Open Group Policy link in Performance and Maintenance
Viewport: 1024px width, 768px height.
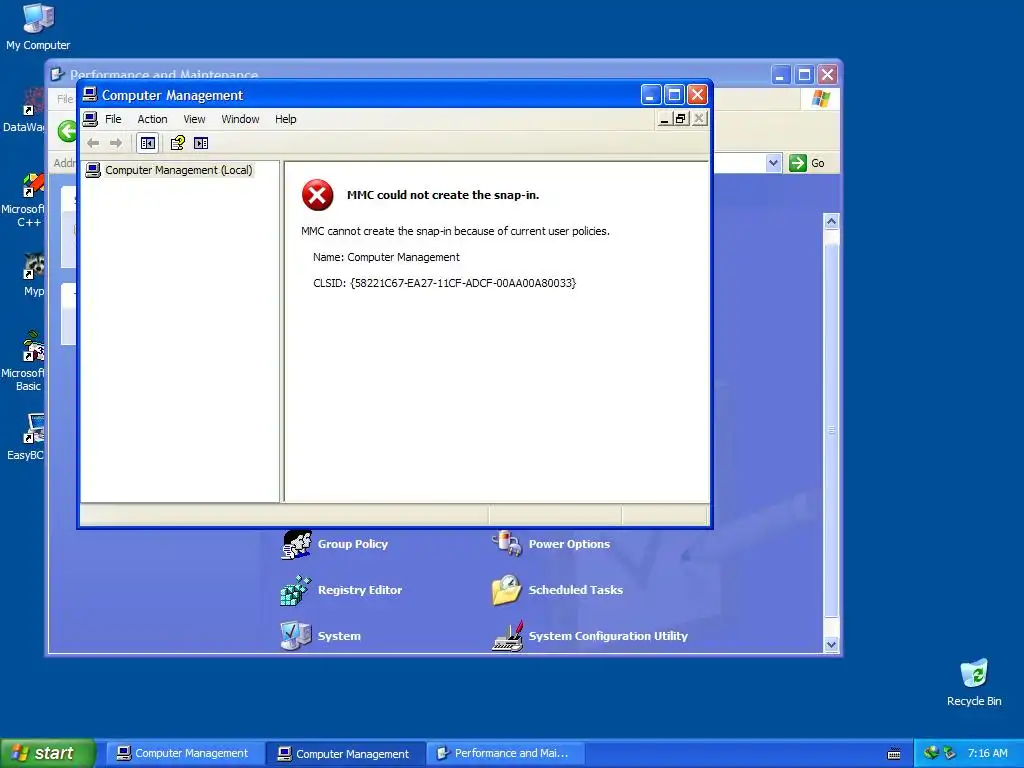point(353,544)
